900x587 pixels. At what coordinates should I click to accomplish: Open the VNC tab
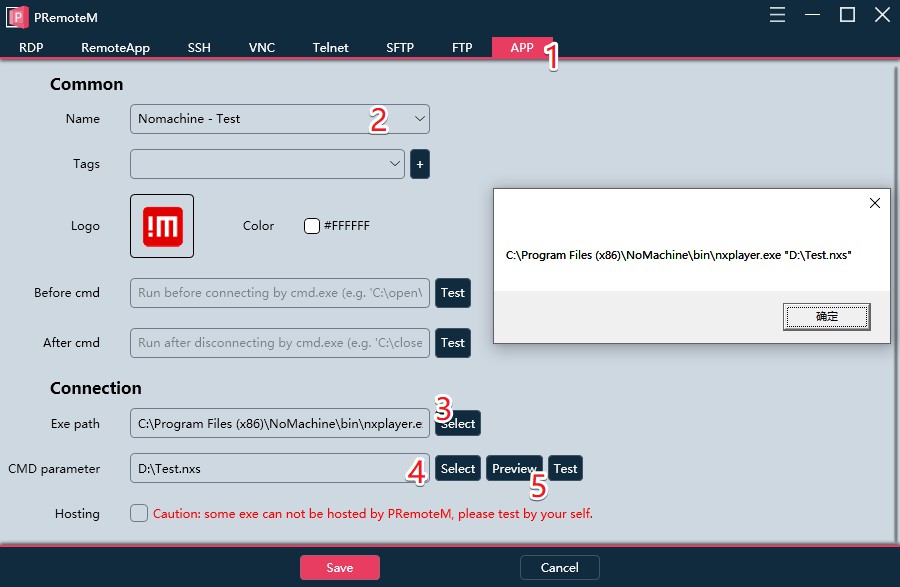[x=262, y=48]
